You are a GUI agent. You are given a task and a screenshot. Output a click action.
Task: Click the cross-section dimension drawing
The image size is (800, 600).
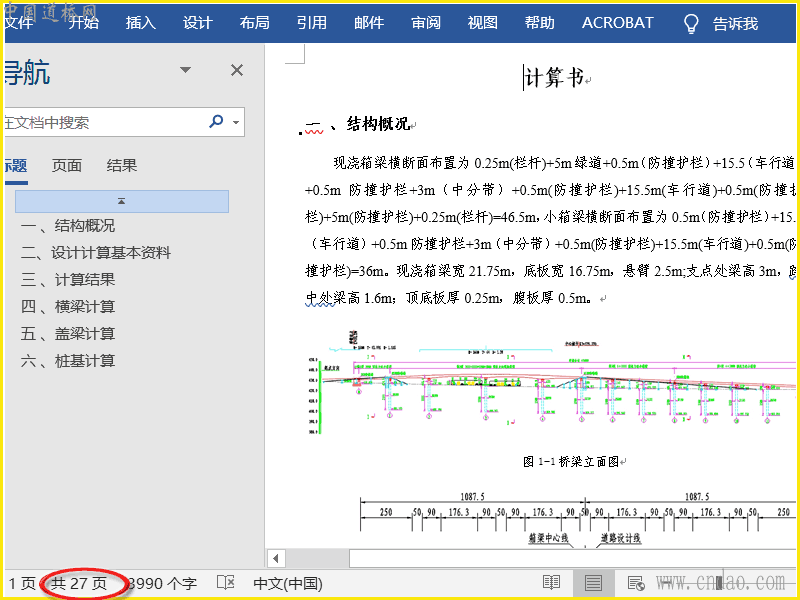[577, 519]
